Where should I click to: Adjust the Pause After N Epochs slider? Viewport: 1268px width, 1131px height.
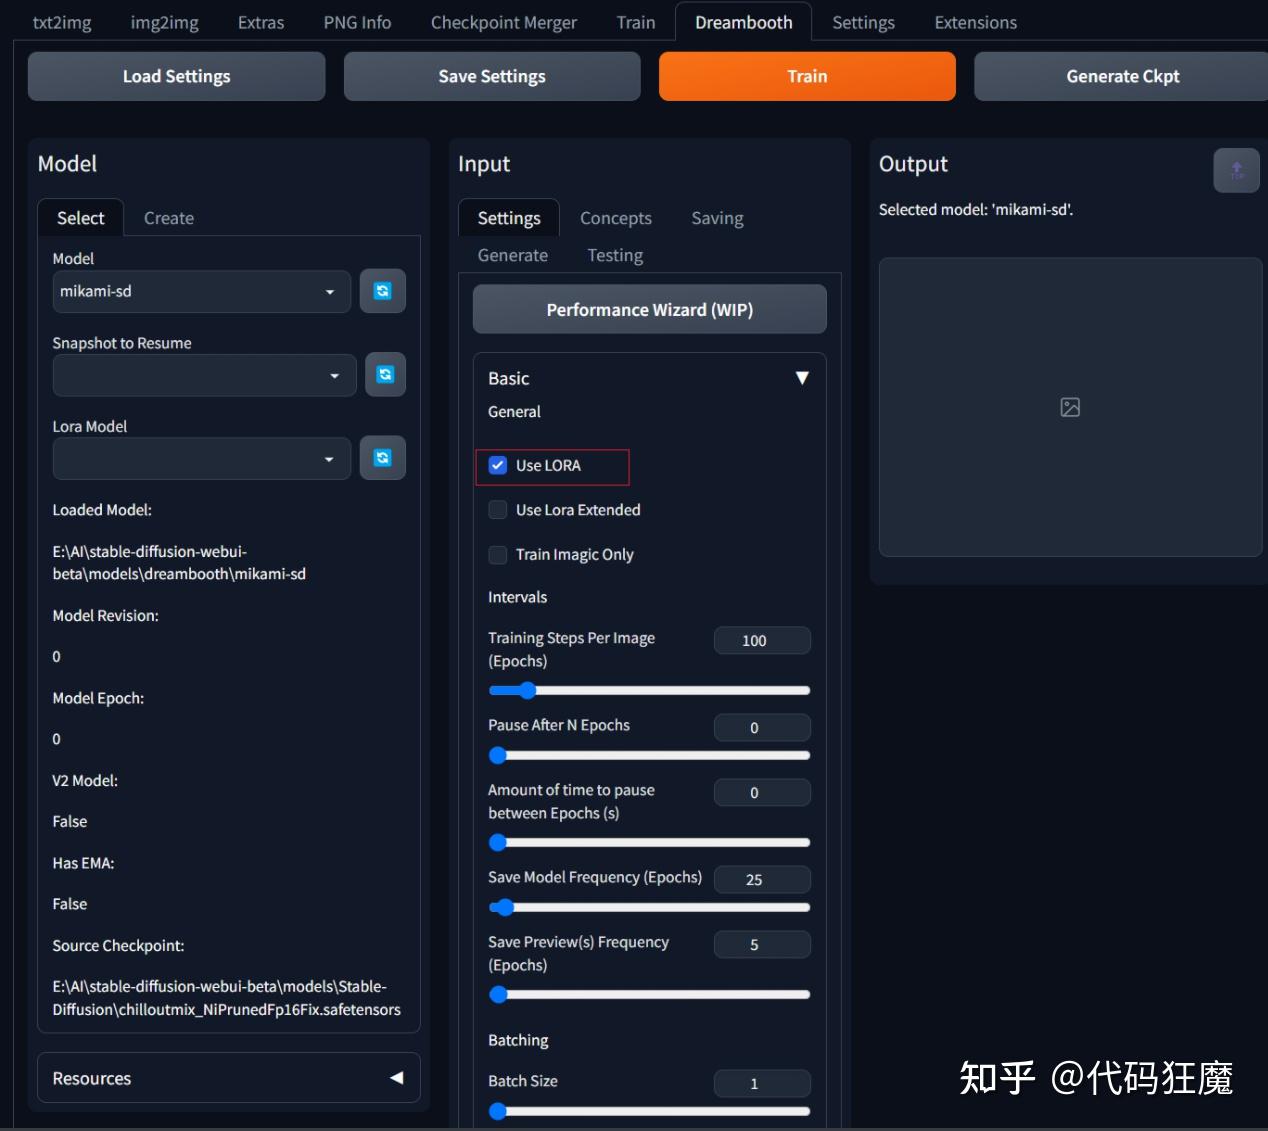649,755
